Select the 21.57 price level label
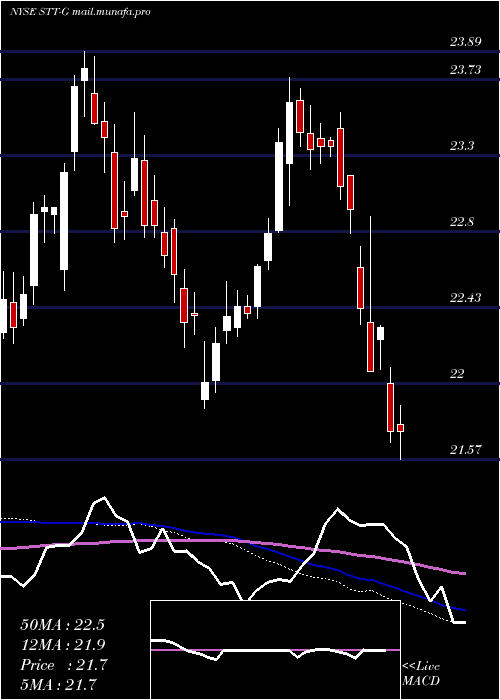 [x=465, y=450]
